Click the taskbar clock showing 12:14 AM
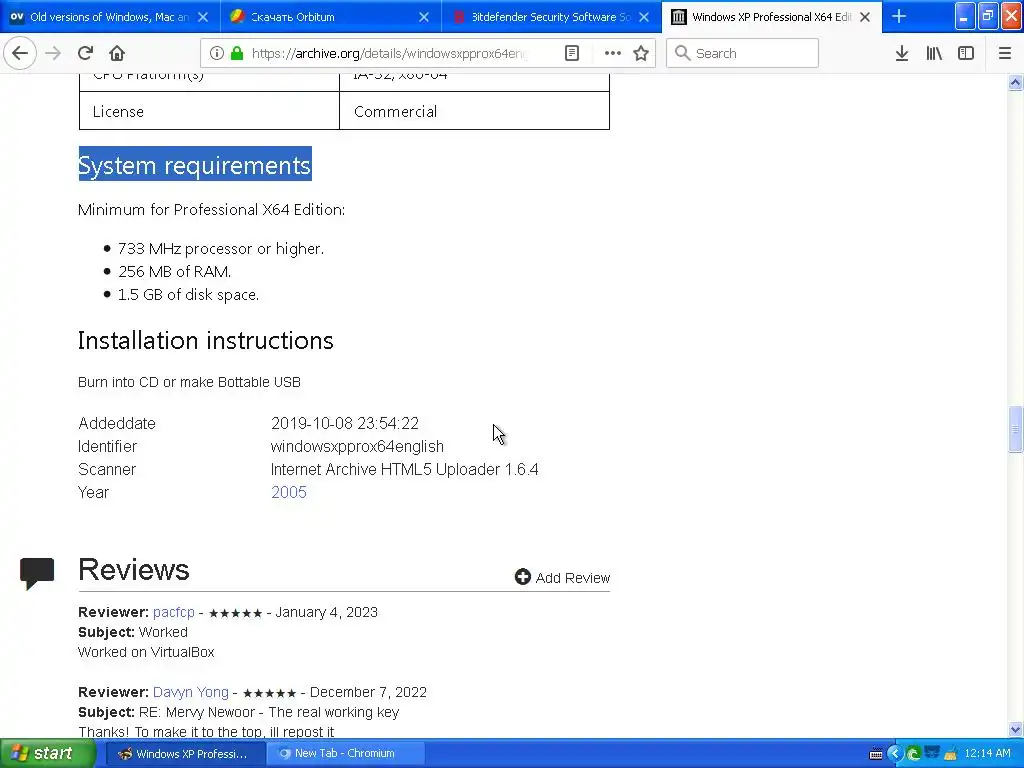Screen dimensions: 1024x768 pyautogui.click(x=987, y=754)
